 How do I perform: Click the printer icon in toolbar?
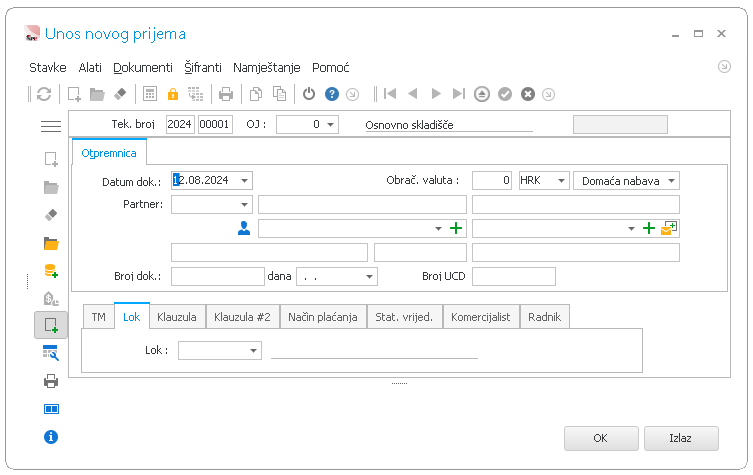click(x=226, y=94)
